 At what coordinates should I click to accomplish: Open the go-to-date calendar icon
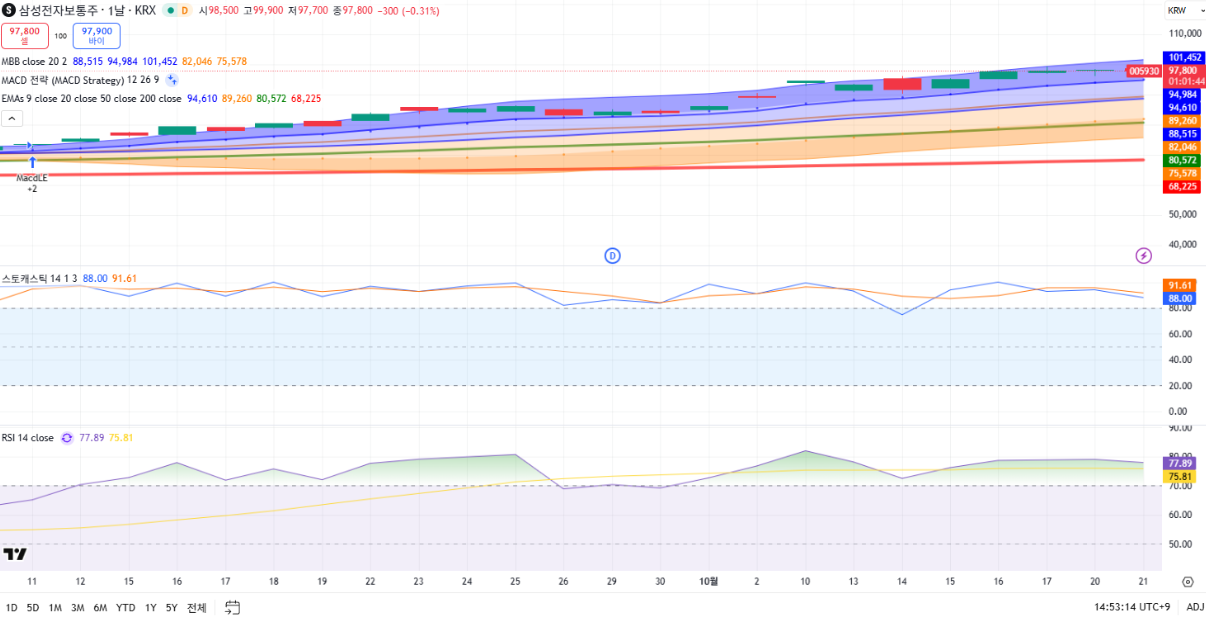(233, 607)
